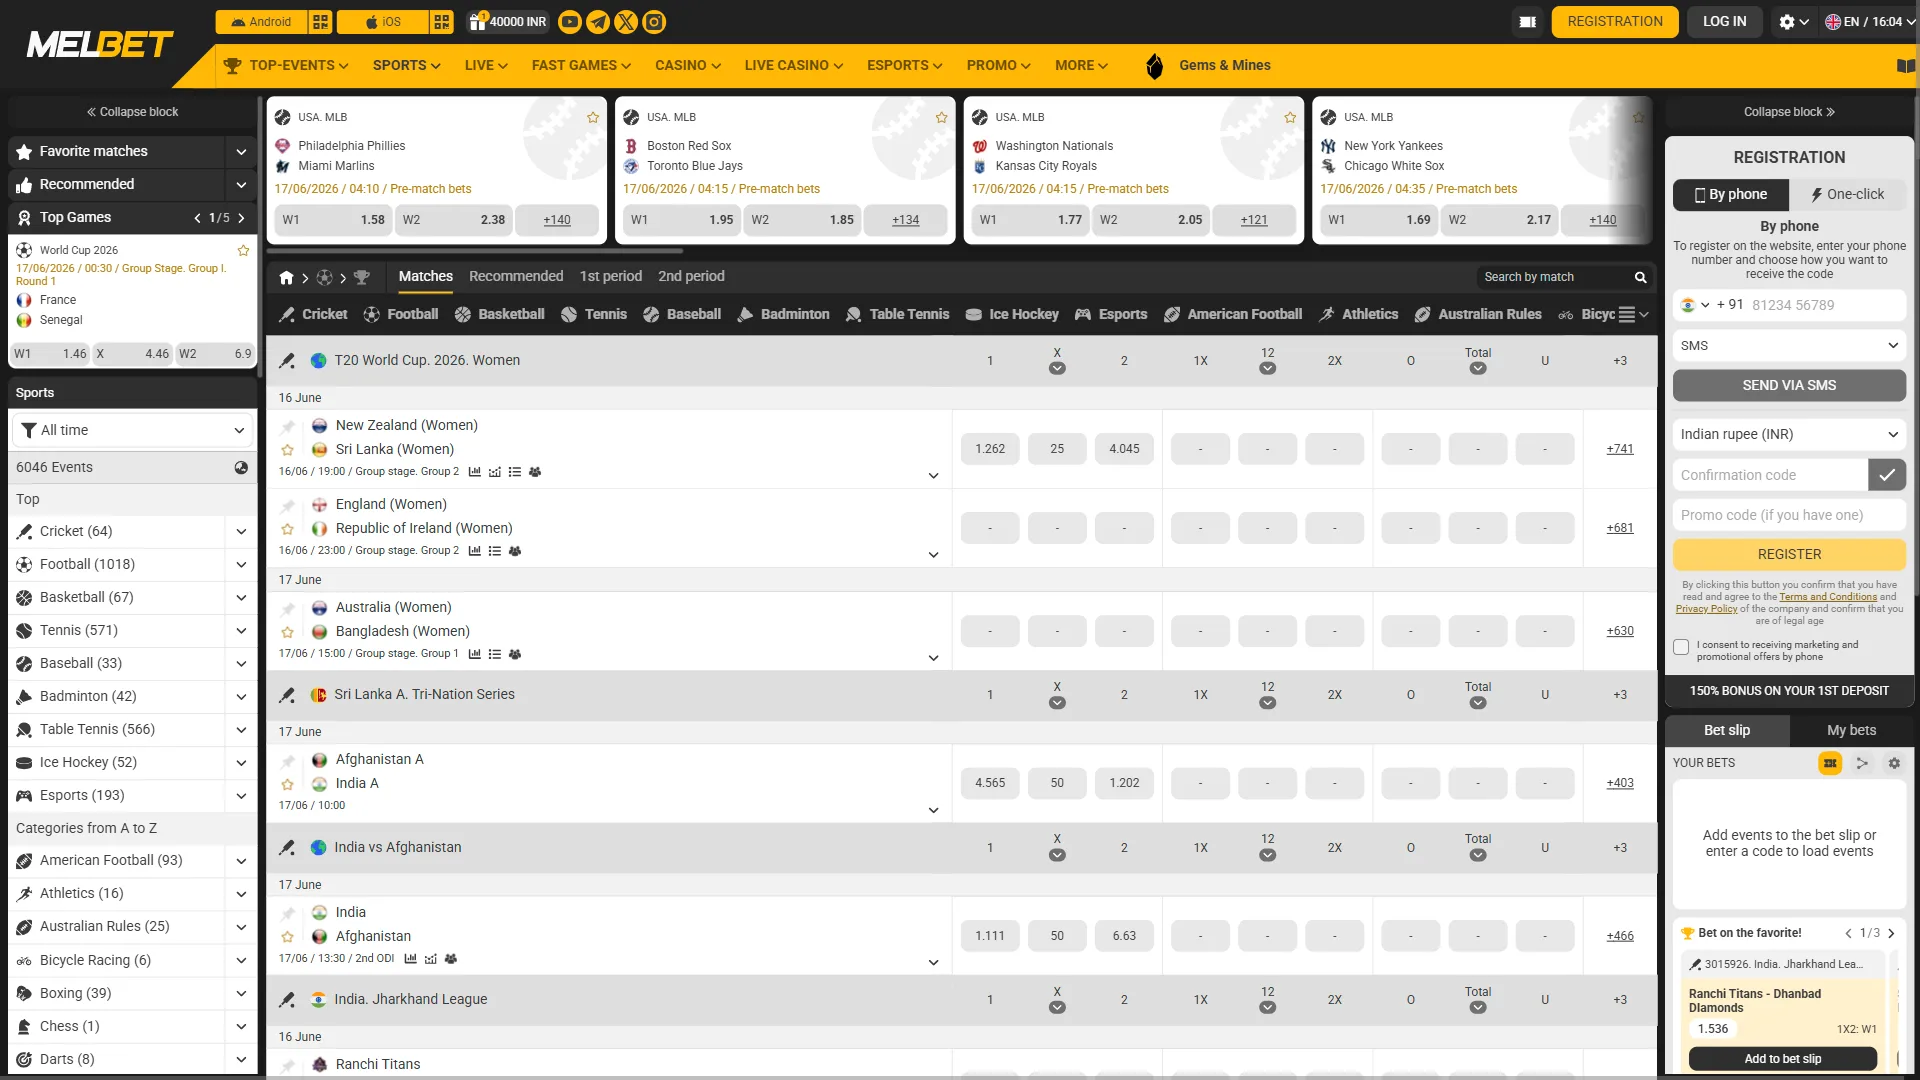Favorite the Philadelphia Phillies match star
This screenshot has width=1920, height=1080.
pos(593,118)
